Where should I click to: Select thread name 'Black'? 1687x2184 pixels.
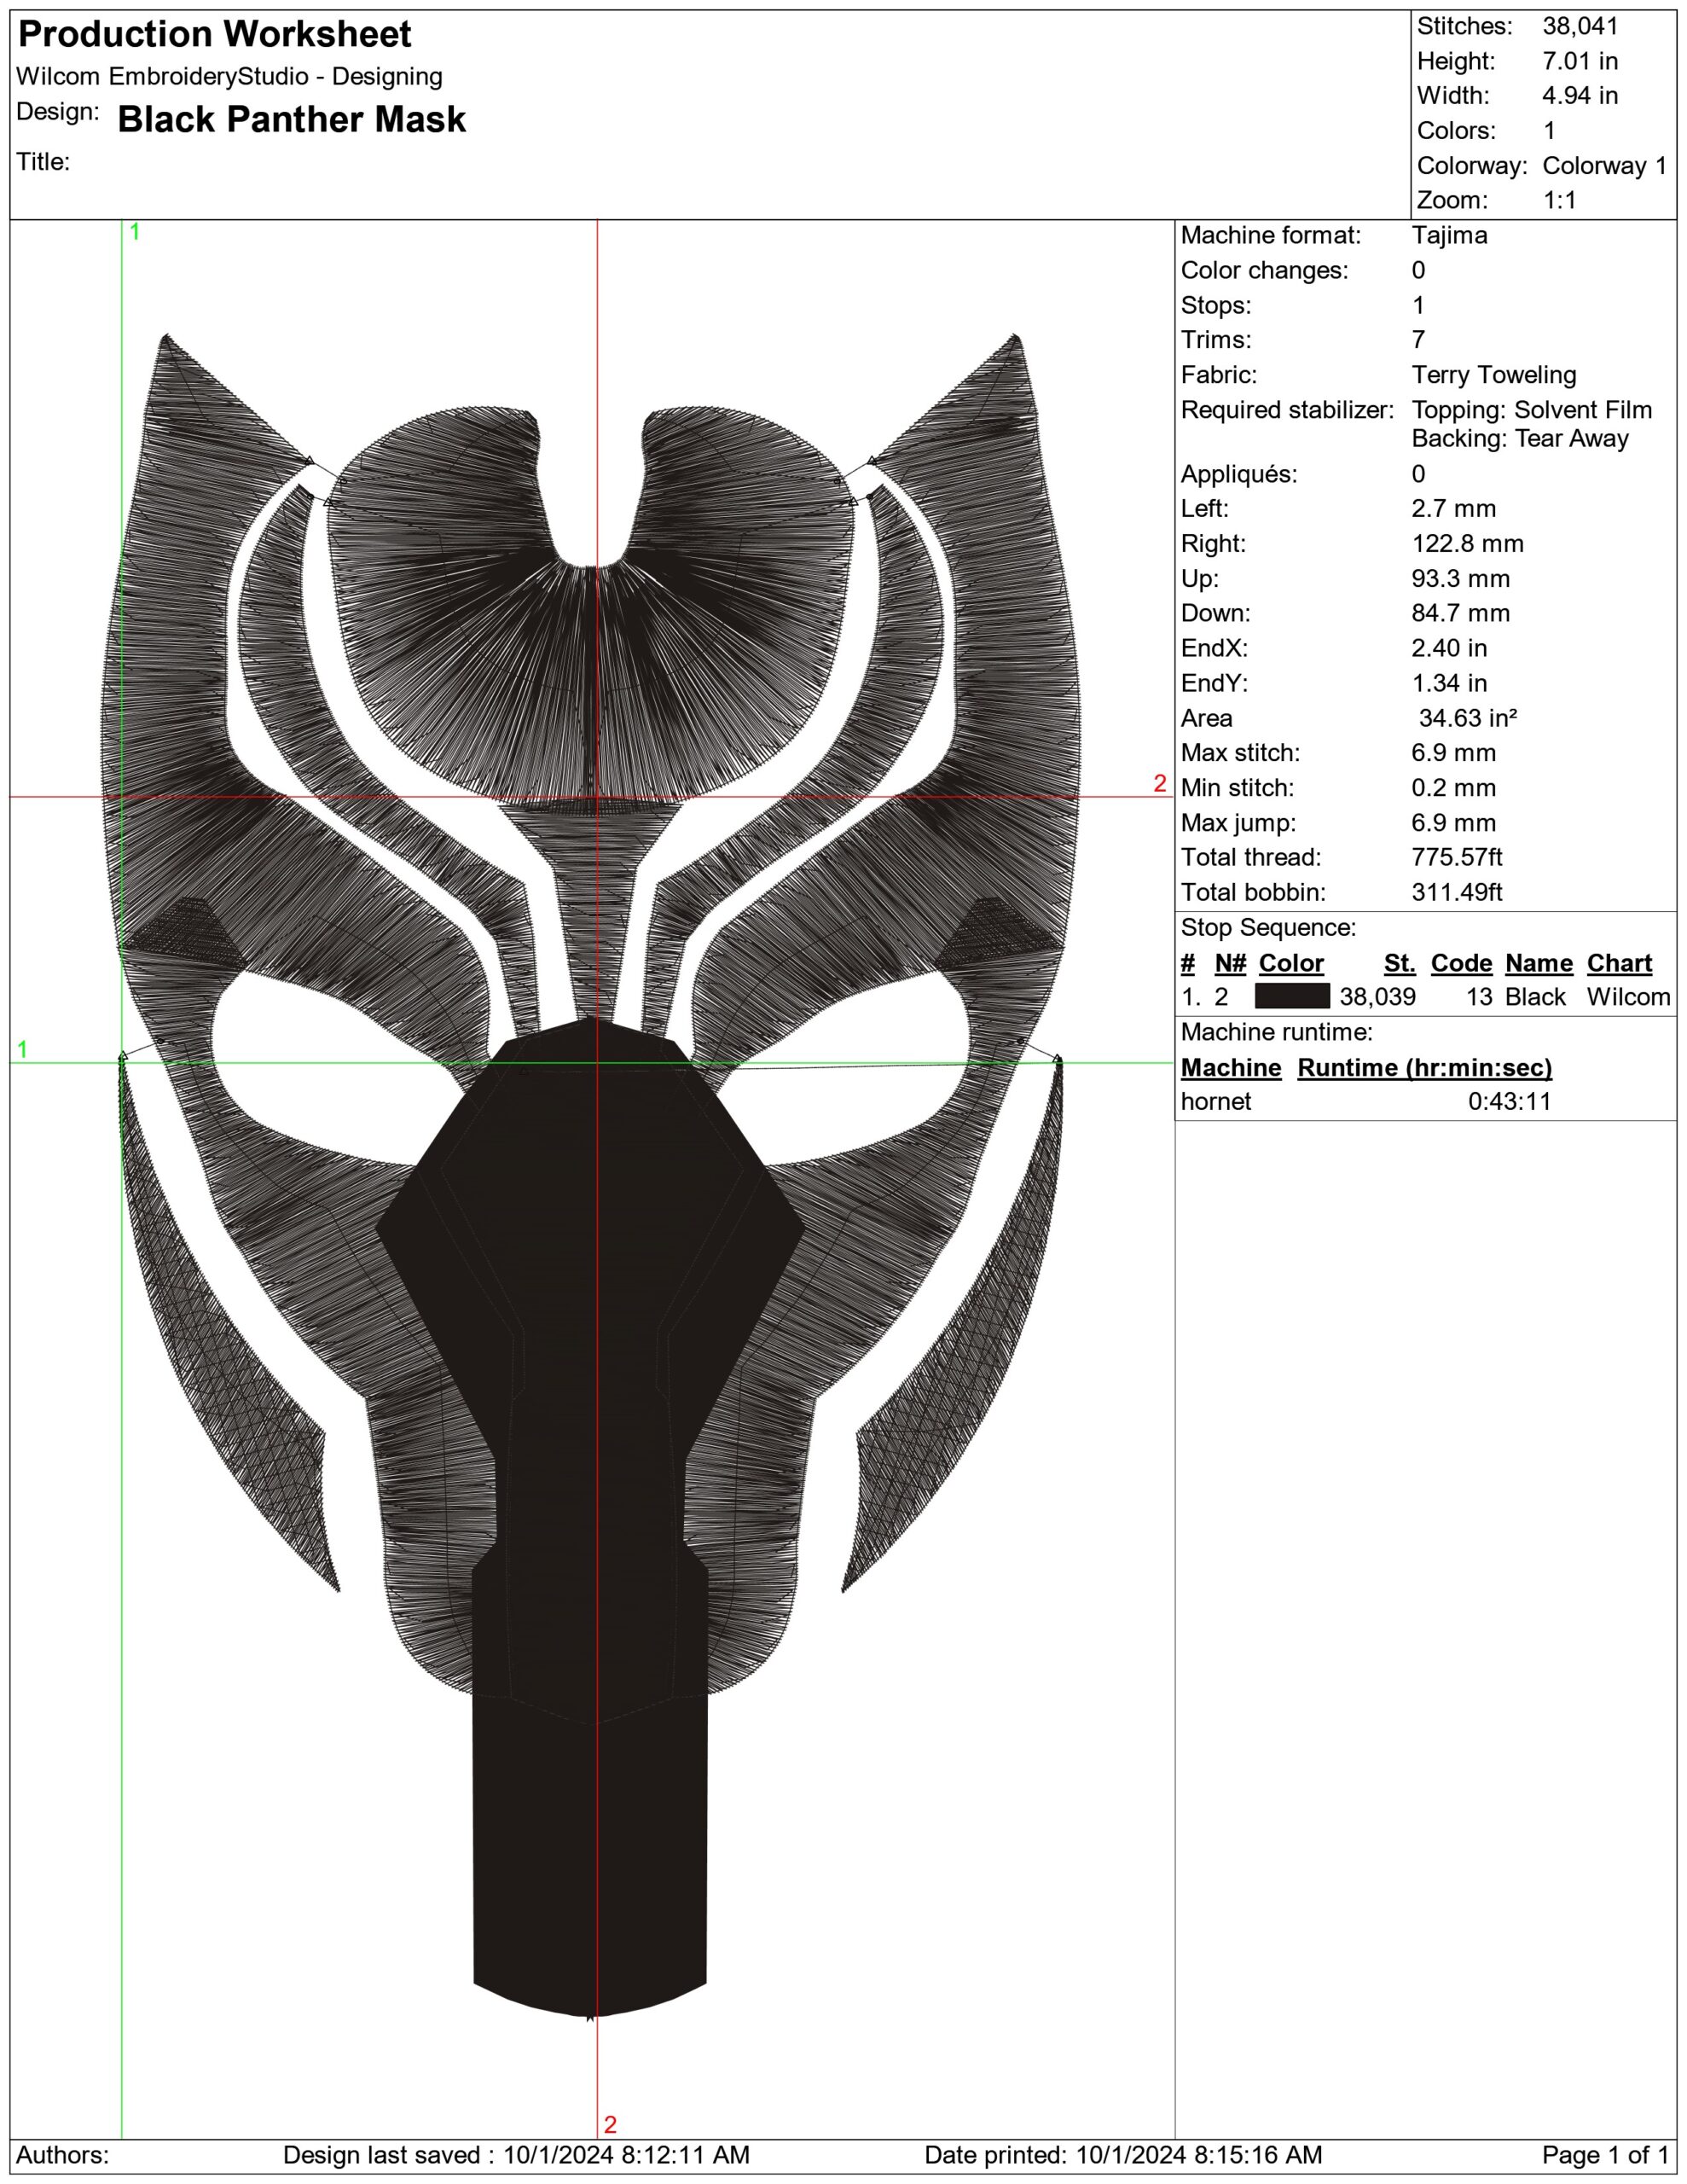click(1535, 997)
